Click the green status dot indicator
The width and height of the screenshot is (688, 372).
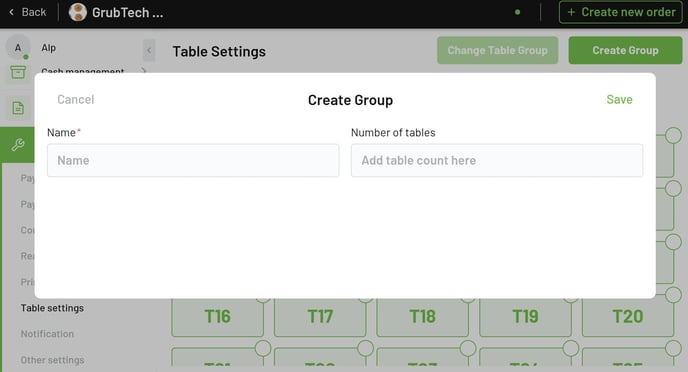(517, 12)
